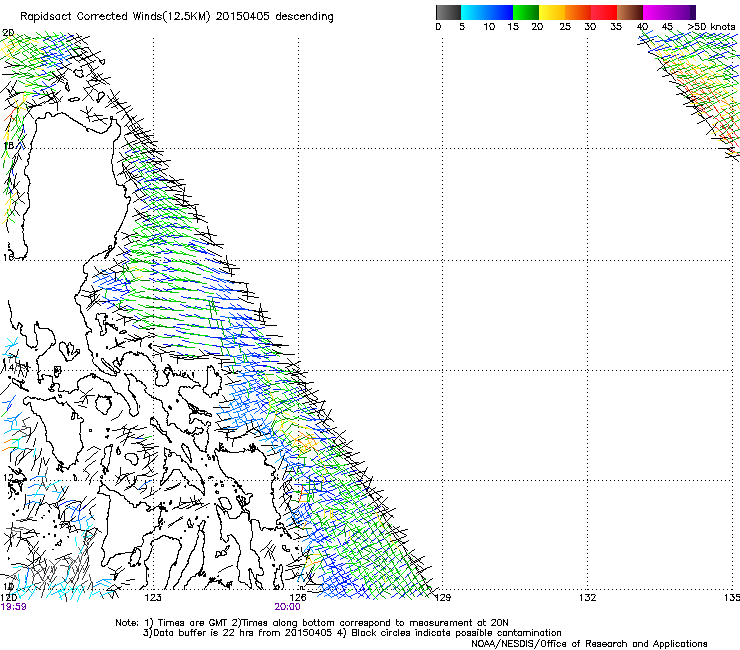
Task: Click the 'Times are GMT' note line
Action: click(x=312, y=623)
